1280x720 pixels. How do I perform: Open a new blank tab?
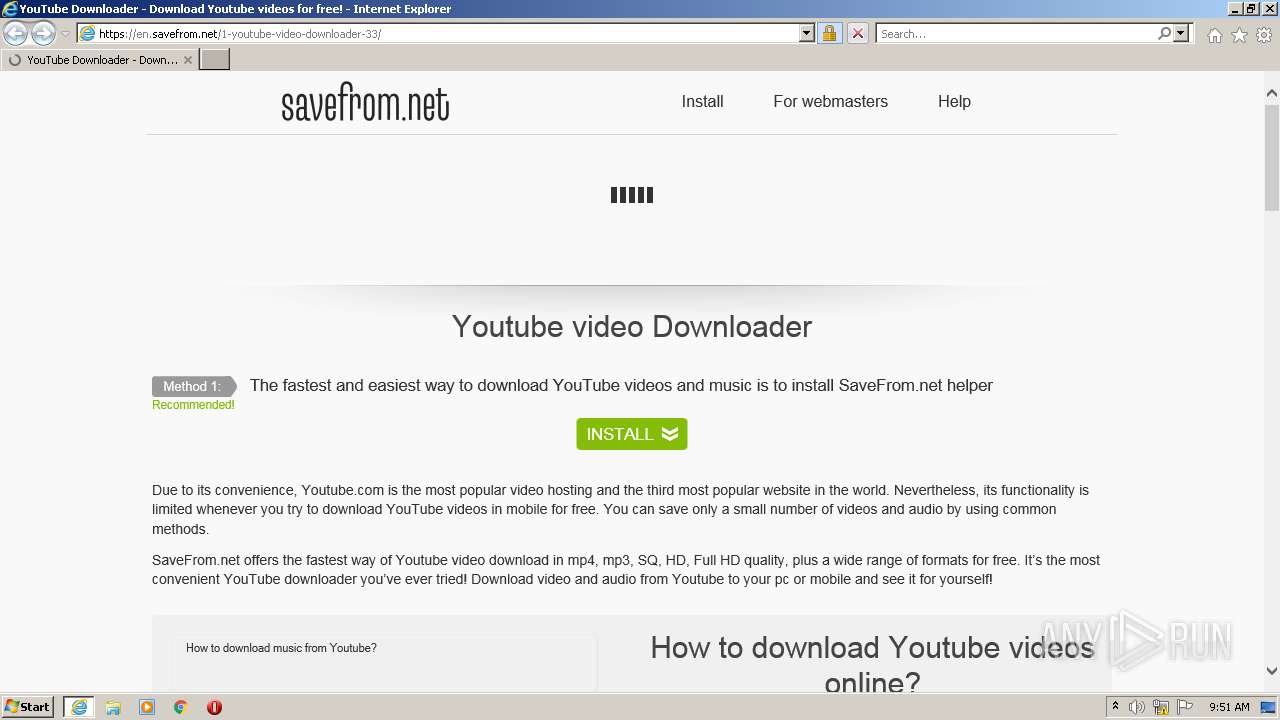coord(215,60)
